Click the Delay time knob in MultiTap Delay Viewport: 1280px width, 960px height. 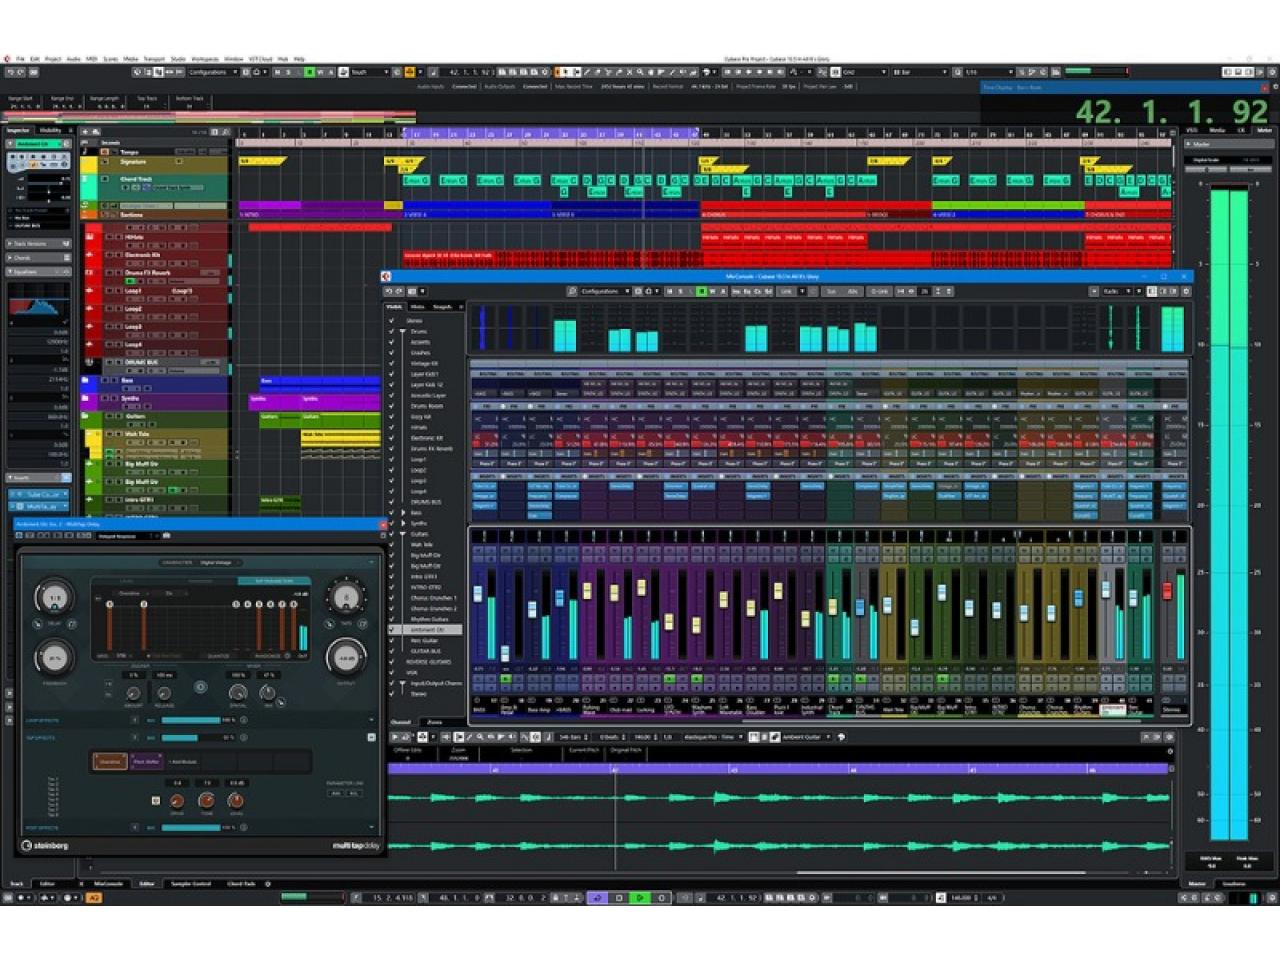pos(53,598)
